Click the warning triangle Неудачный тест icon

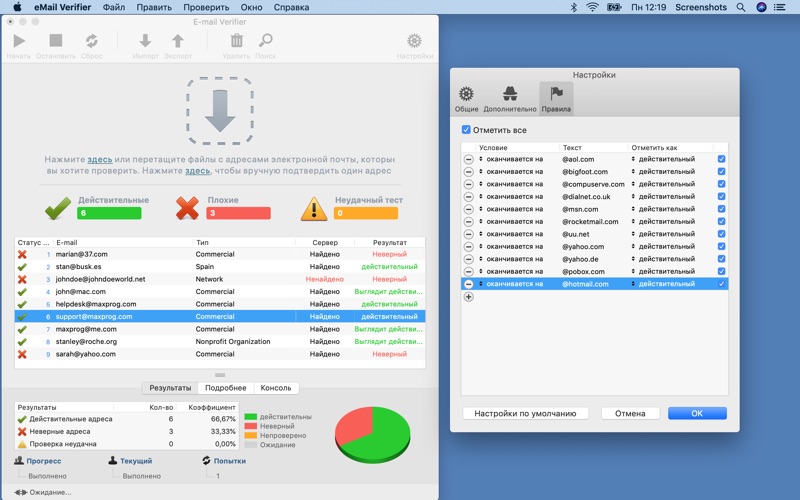[x=314, y=209]
